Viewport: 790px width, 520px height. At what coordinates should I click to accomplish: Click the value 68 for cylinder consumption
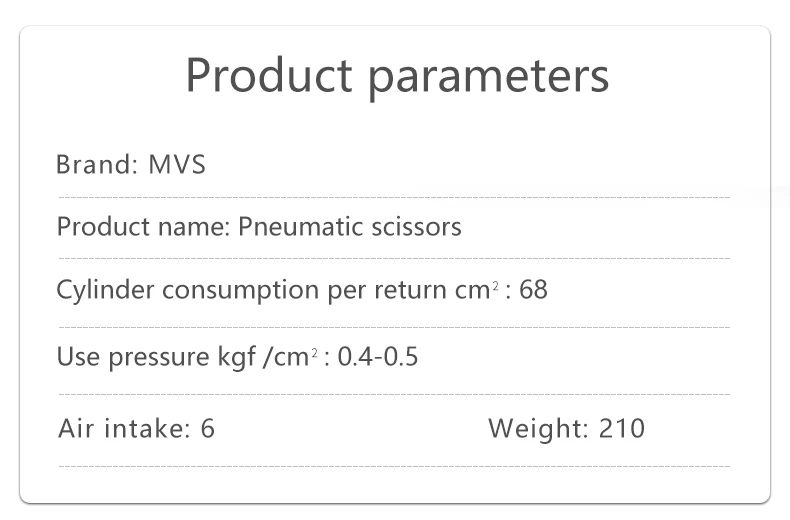click(533, 290)
